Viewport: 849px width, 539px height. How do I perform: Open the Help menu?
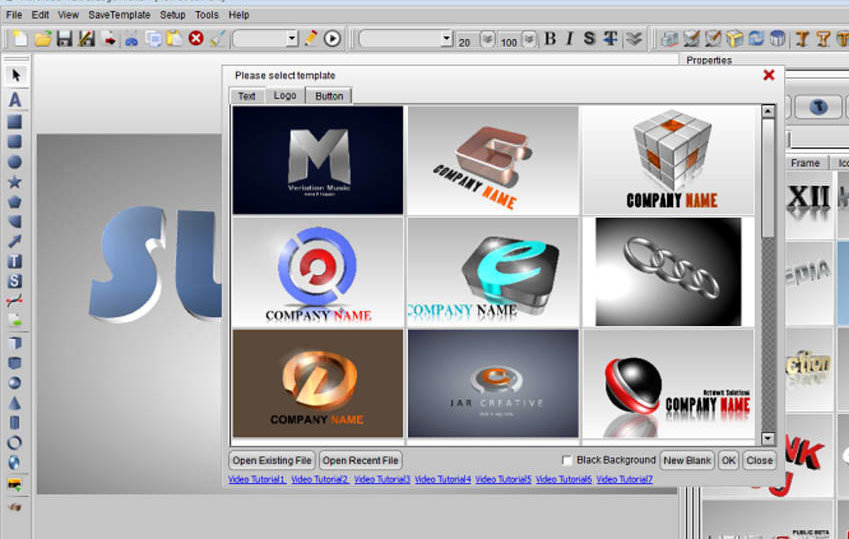239,15
